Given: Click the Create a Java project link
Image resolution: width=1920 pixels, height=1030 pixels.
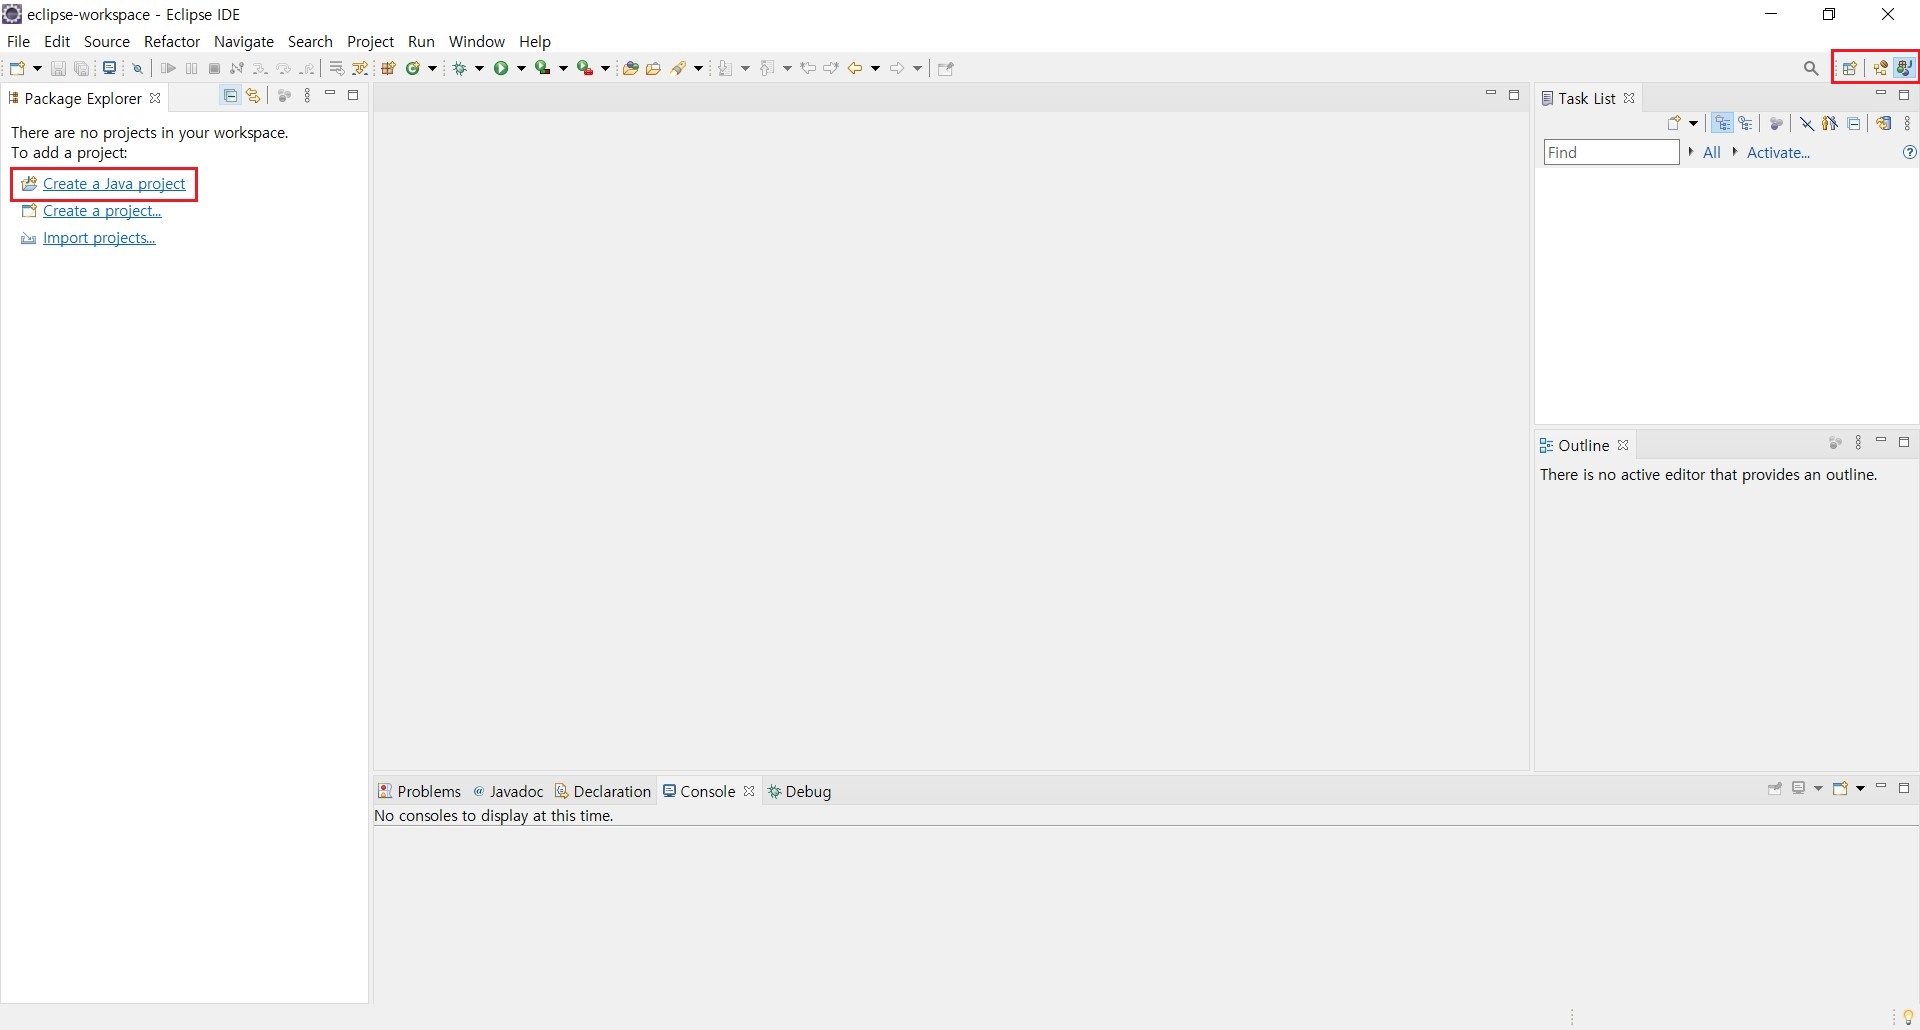Looking at the screenshot, I should [x=114, y=184].
